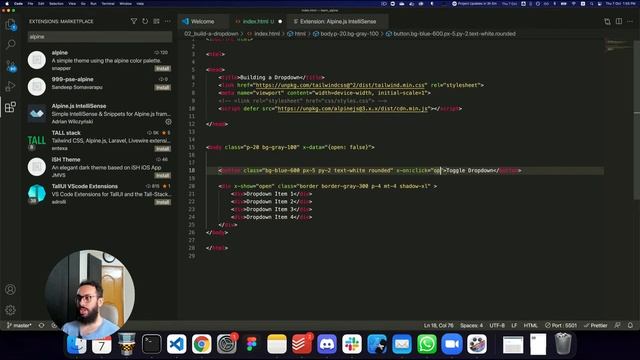Install the TALL stack extension
The image size is (640, 360).
coord(162,149)
